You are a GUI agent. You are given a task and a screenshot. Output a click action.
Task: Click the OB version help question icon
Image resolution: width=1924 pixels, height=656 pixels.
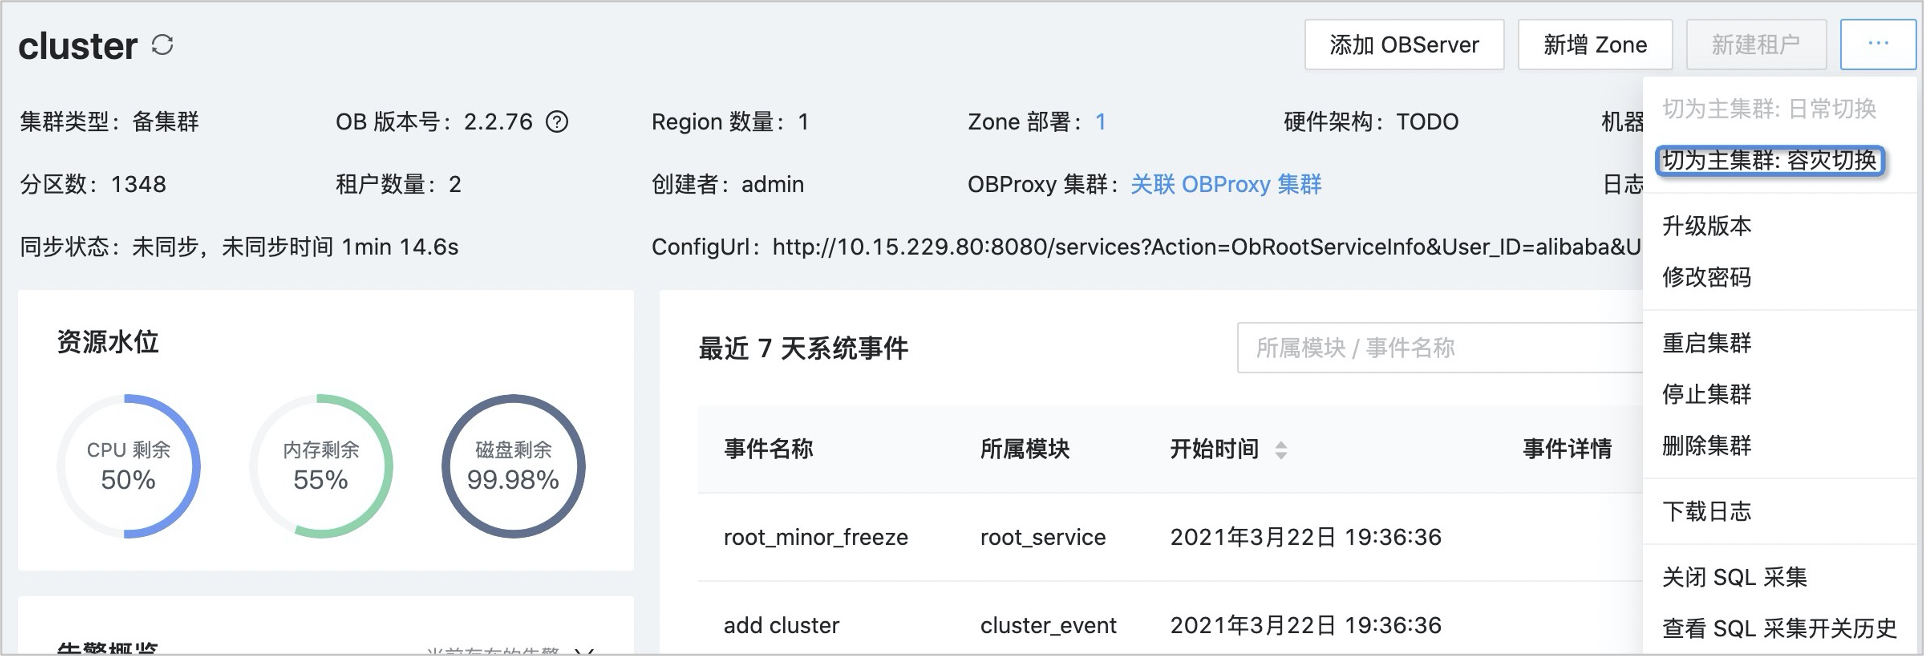(x=557, y=122)
